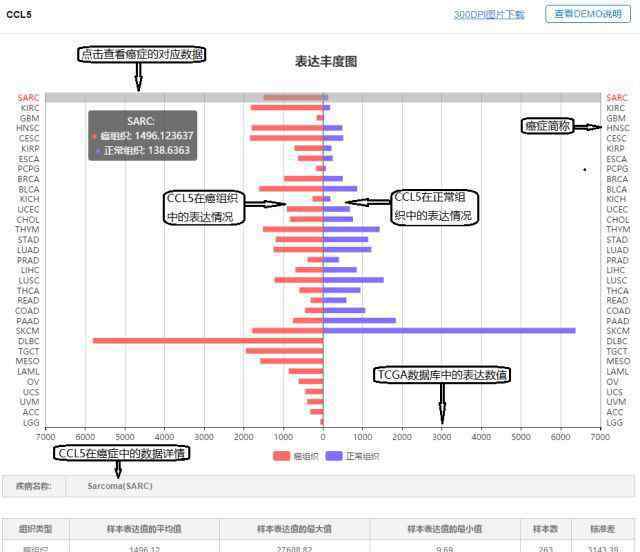Click the CCL5 gene title text
The image size is (640, 552).
coord(19,15)
